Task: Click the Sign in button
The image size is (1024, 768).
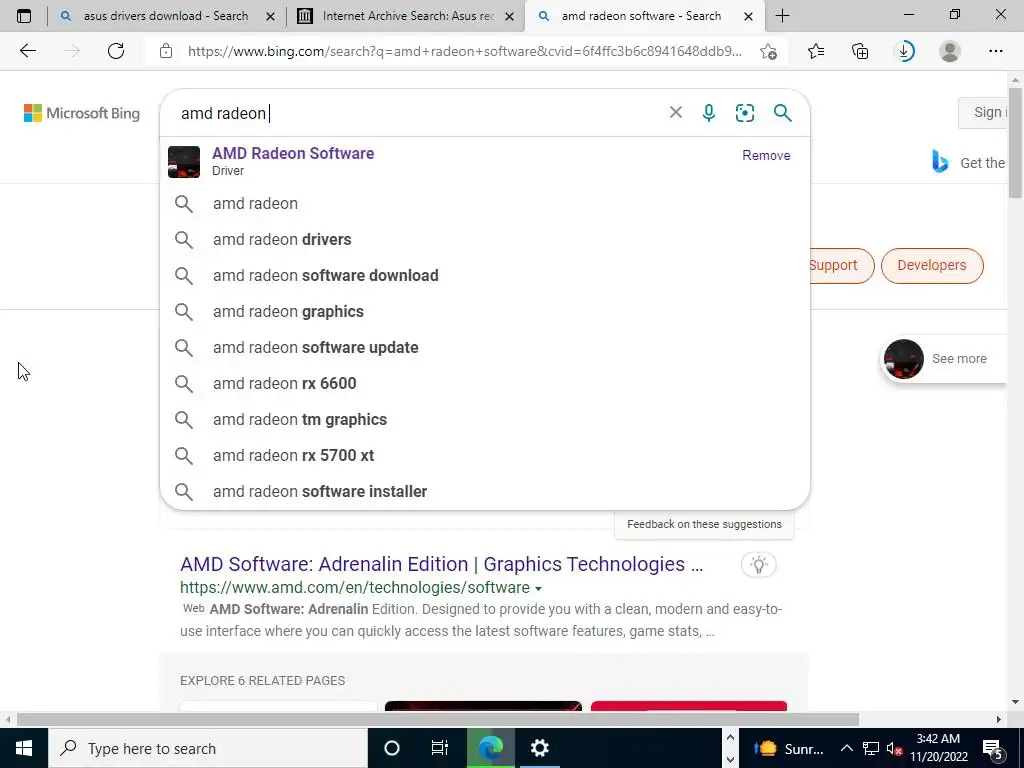Action: click(x=984, y=112)
